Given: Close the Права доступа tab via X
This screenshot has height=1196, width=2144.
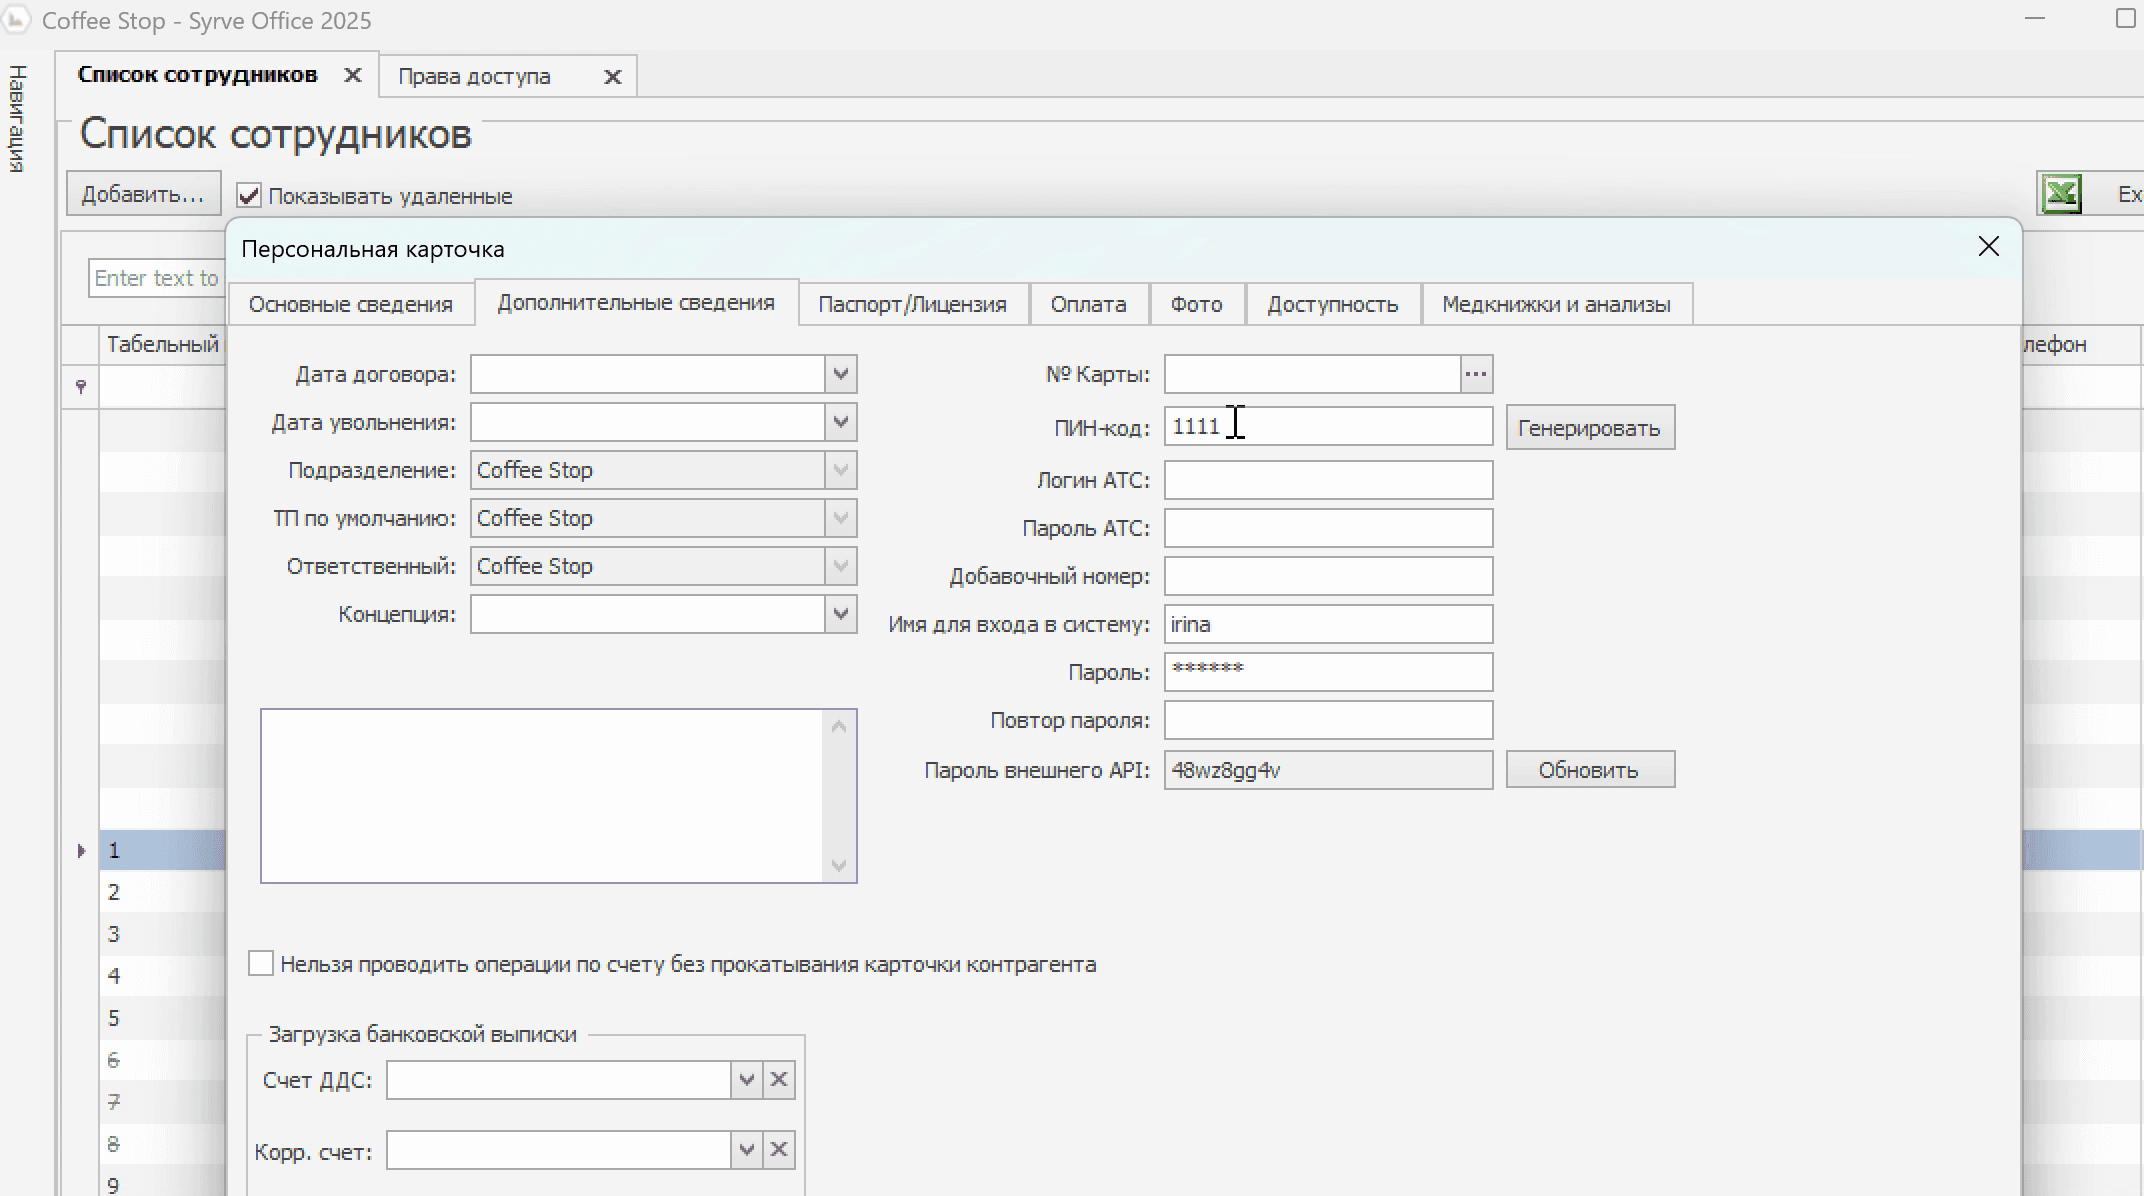Looking at the screenshot, I should (x=613, y=77).
